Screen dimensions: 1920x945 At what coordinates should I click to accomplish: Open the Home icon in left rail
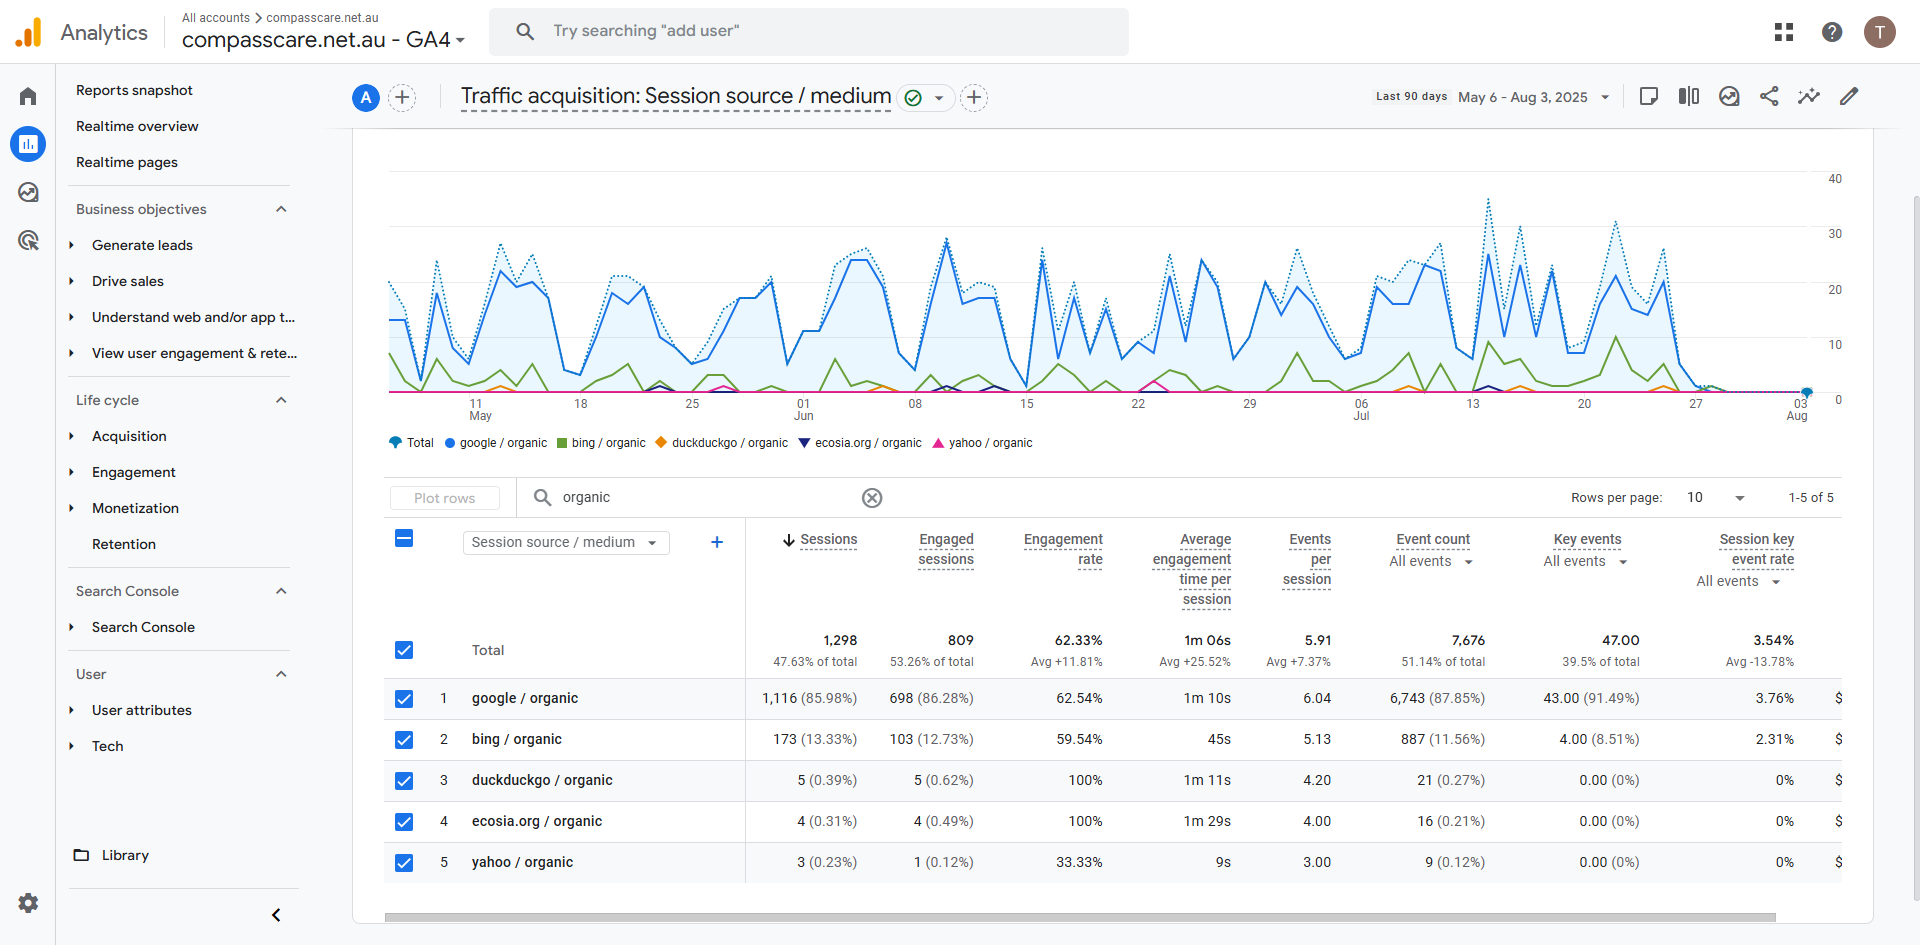28,96
